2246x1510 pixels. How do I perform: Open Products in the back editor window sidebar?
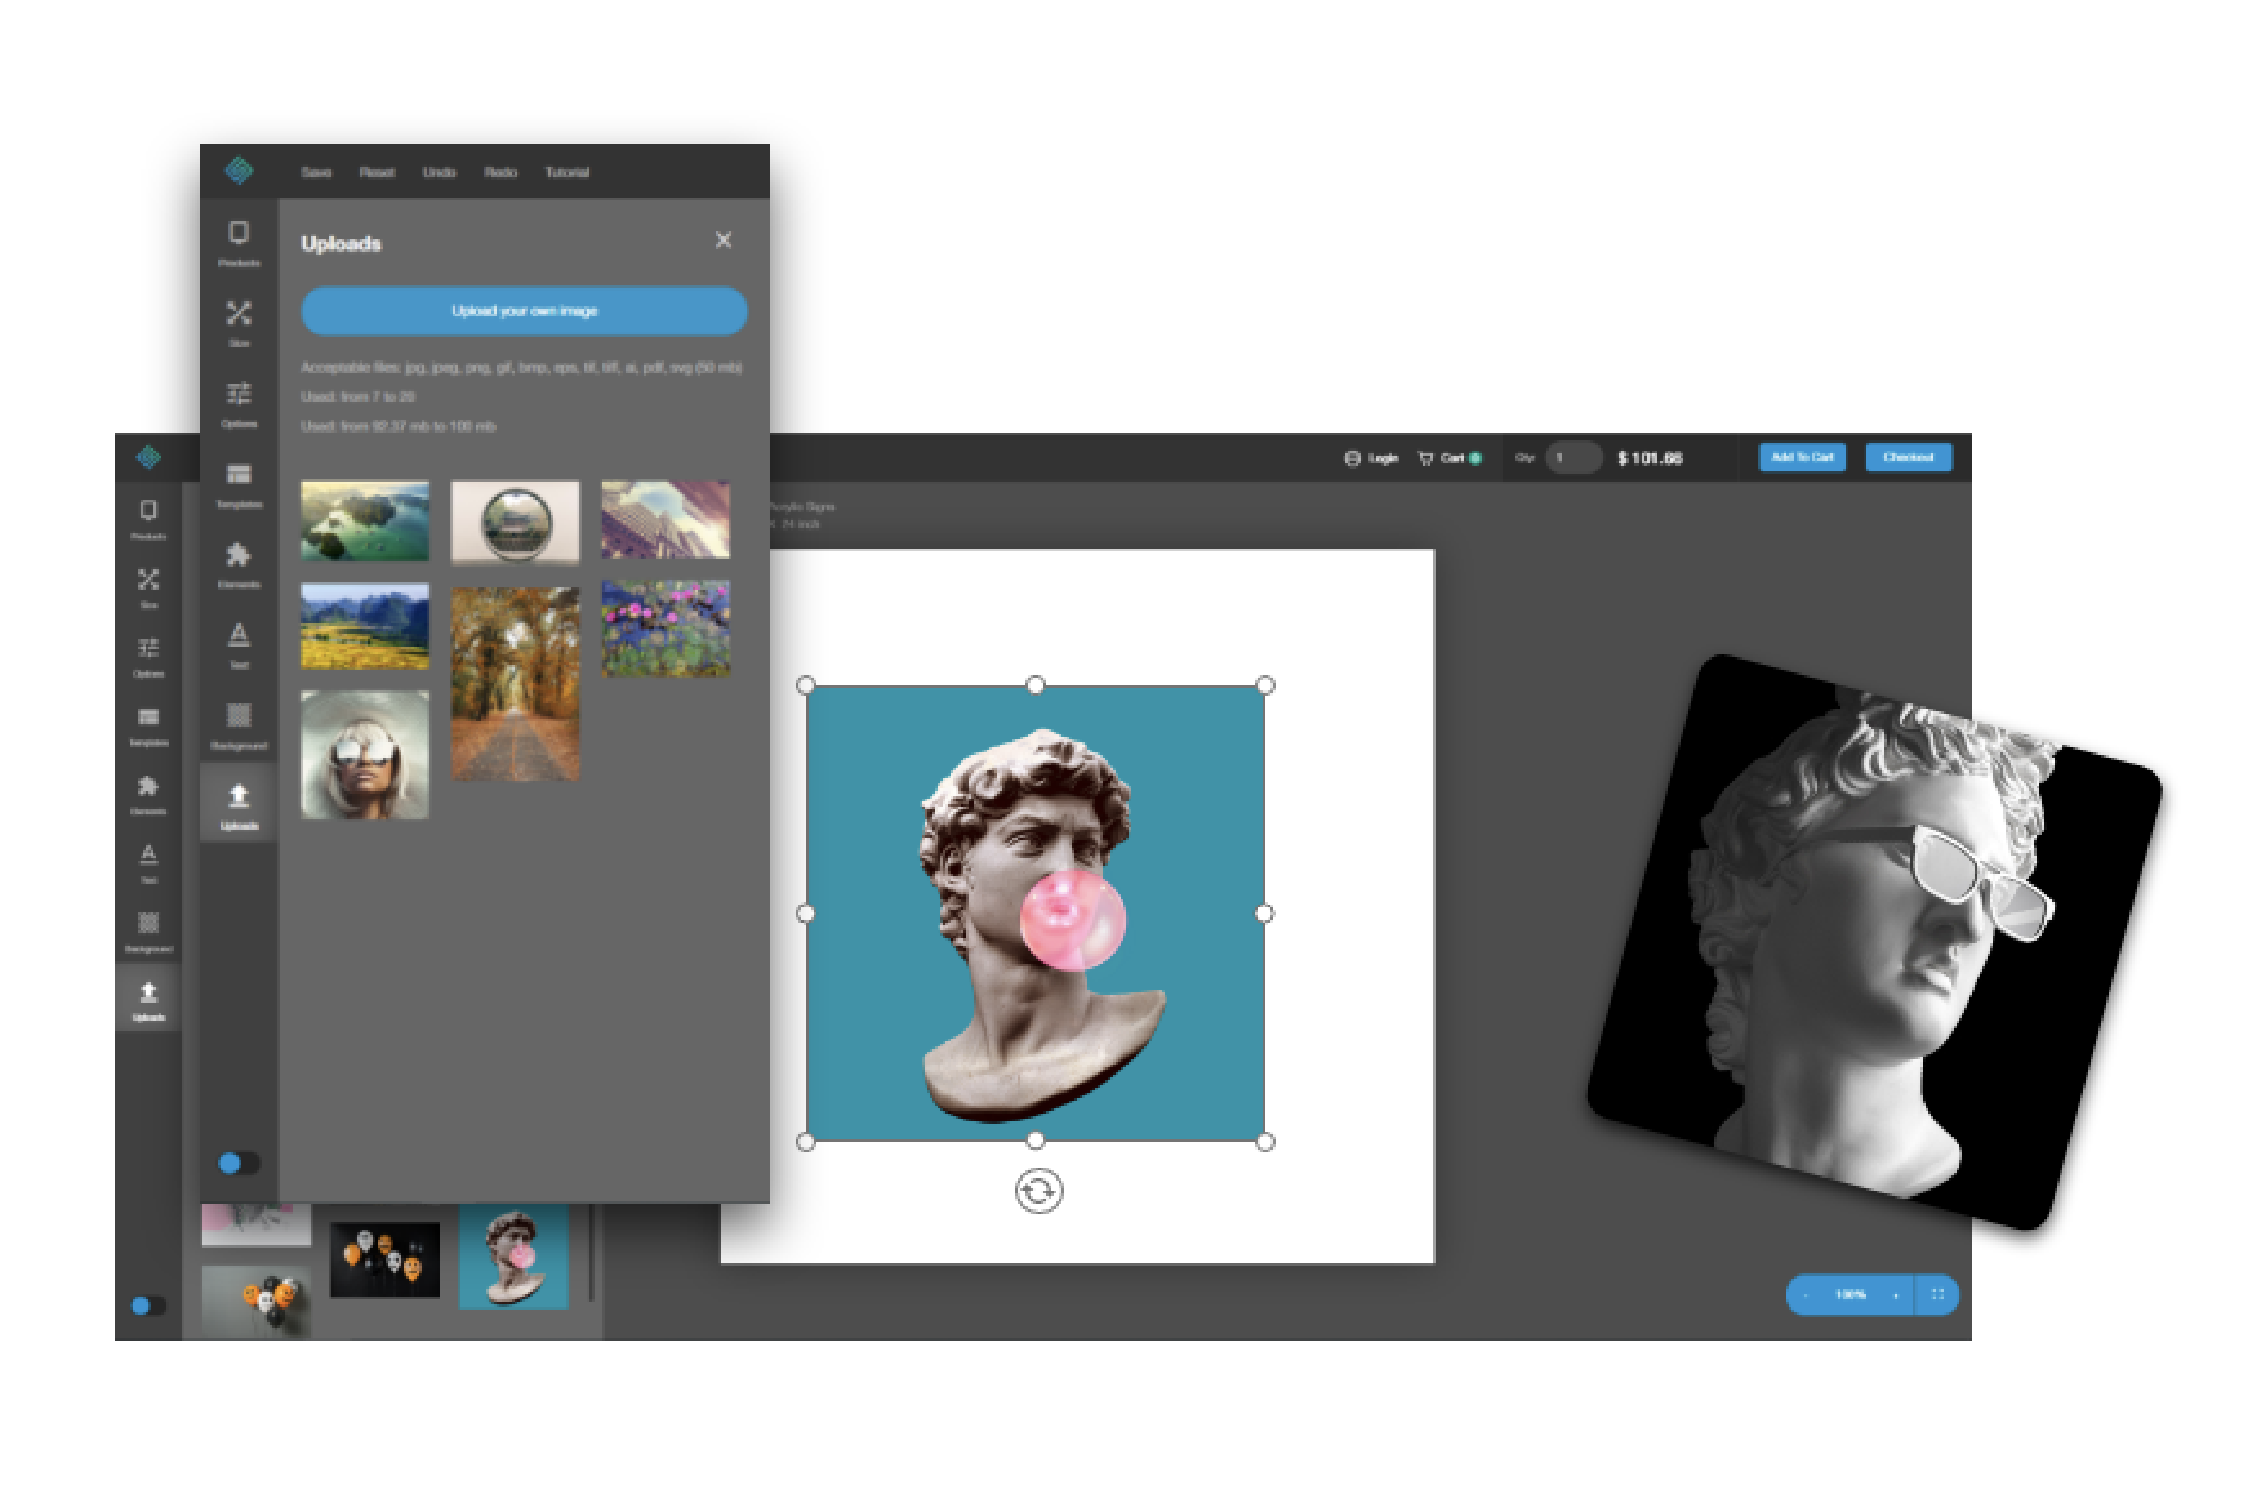tap(148, 519)
